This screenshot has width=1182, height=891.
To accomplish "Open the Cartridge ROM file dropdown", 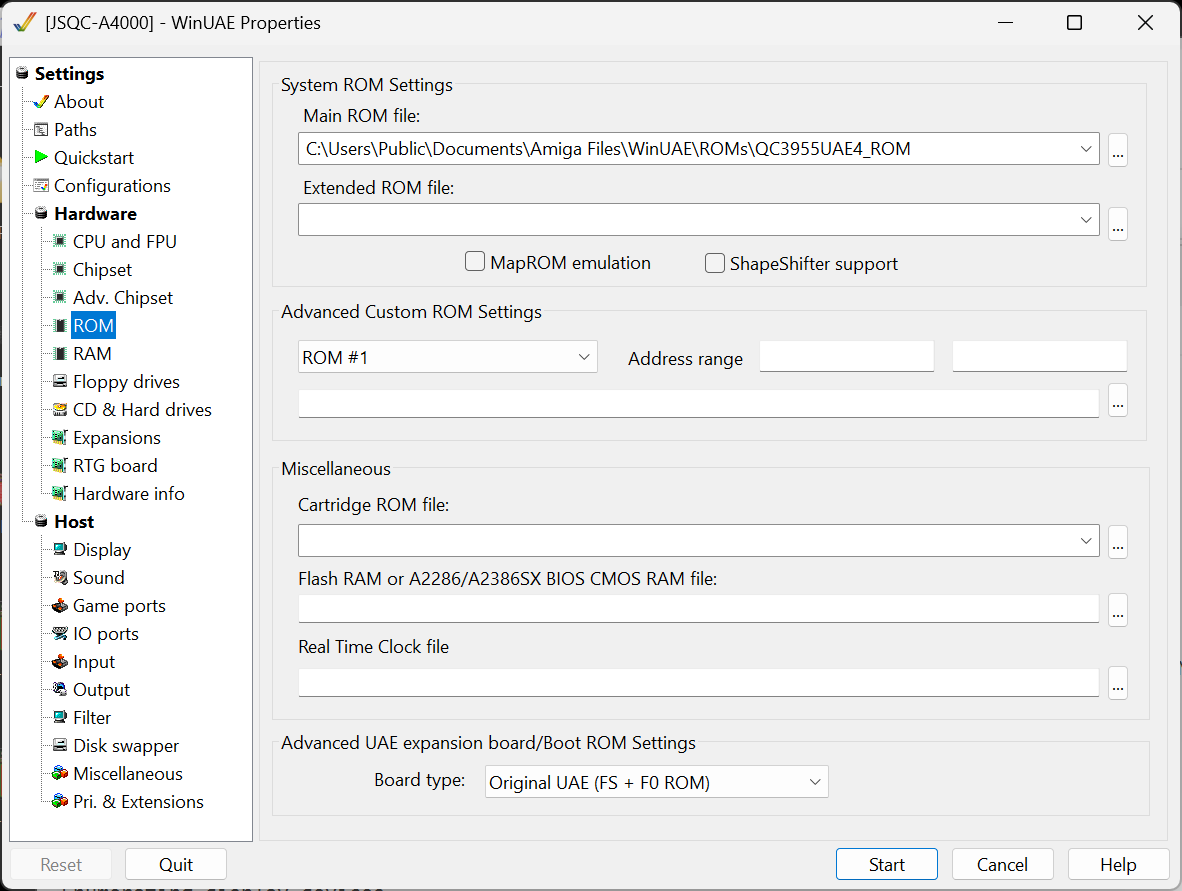I will pos(1086,540).
